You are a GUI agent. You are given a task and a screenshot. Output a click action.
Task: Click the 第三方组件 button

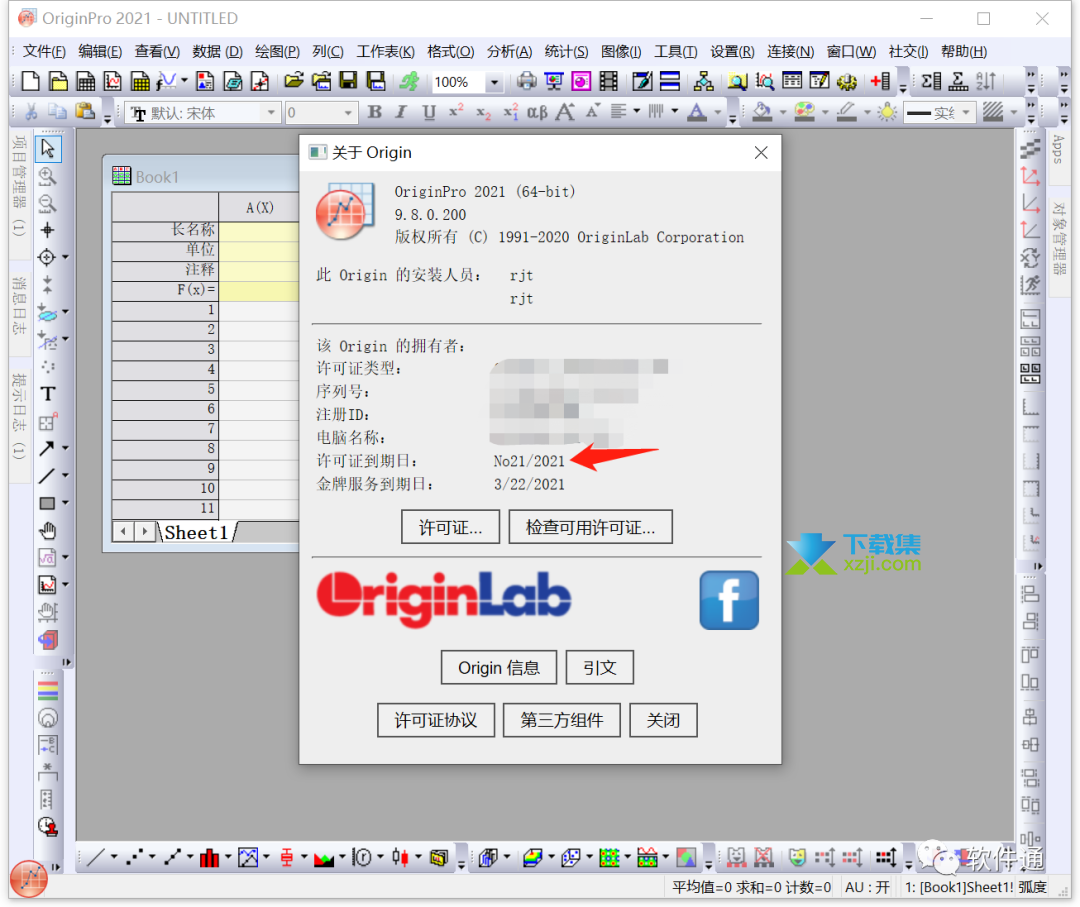[562, 720]
